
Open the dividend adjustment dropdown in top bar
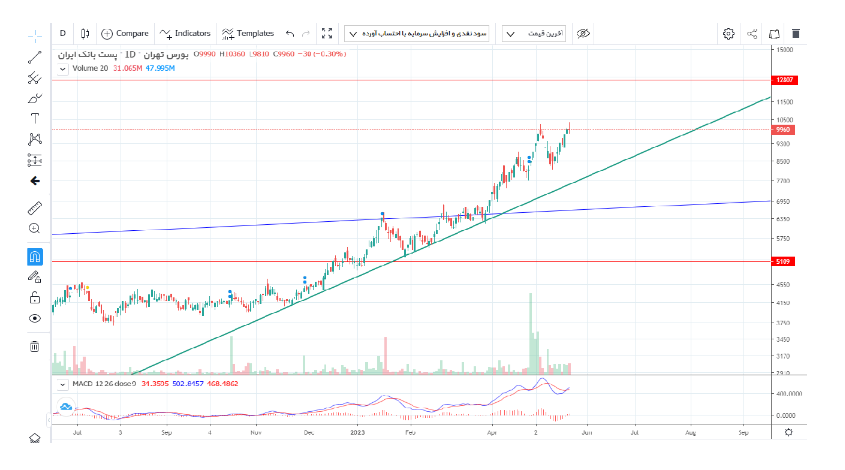(417, 33)
